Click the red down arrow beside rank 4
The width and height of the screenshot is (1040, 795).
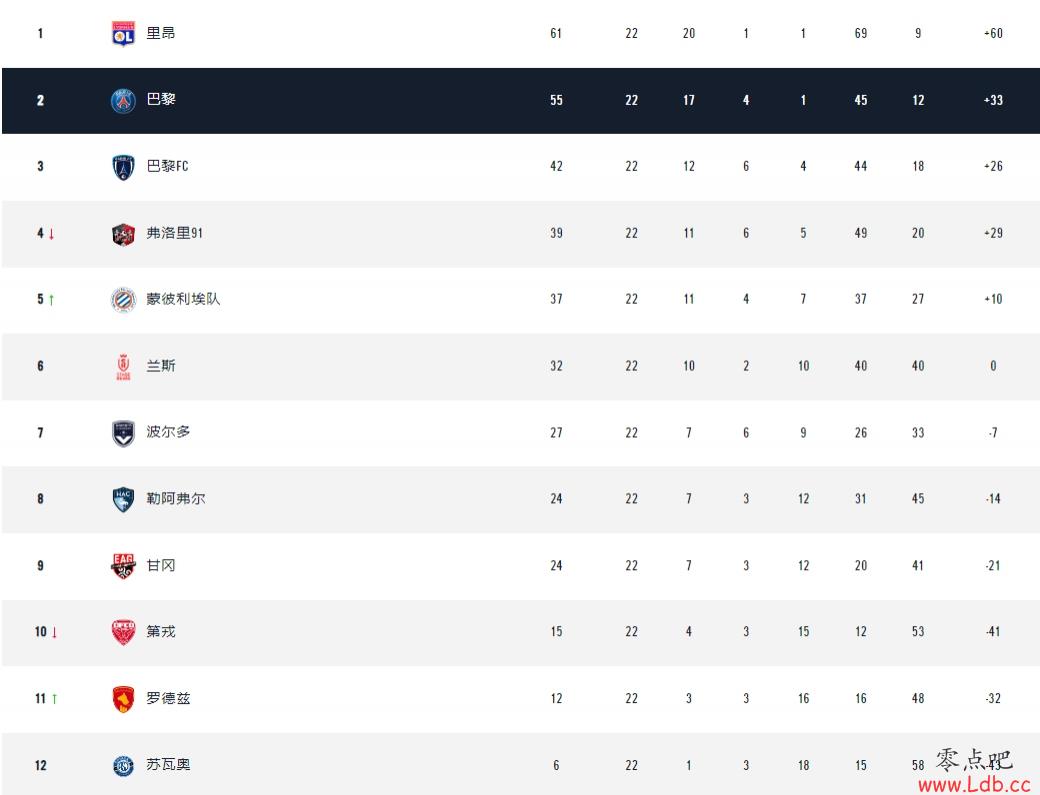(x=51, y=233)
